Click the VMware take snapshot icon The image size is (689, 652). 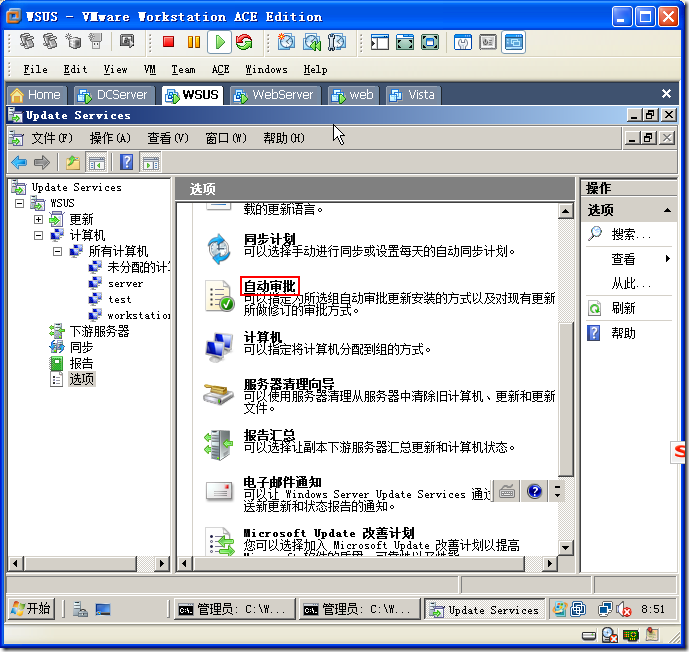(286, 42)
